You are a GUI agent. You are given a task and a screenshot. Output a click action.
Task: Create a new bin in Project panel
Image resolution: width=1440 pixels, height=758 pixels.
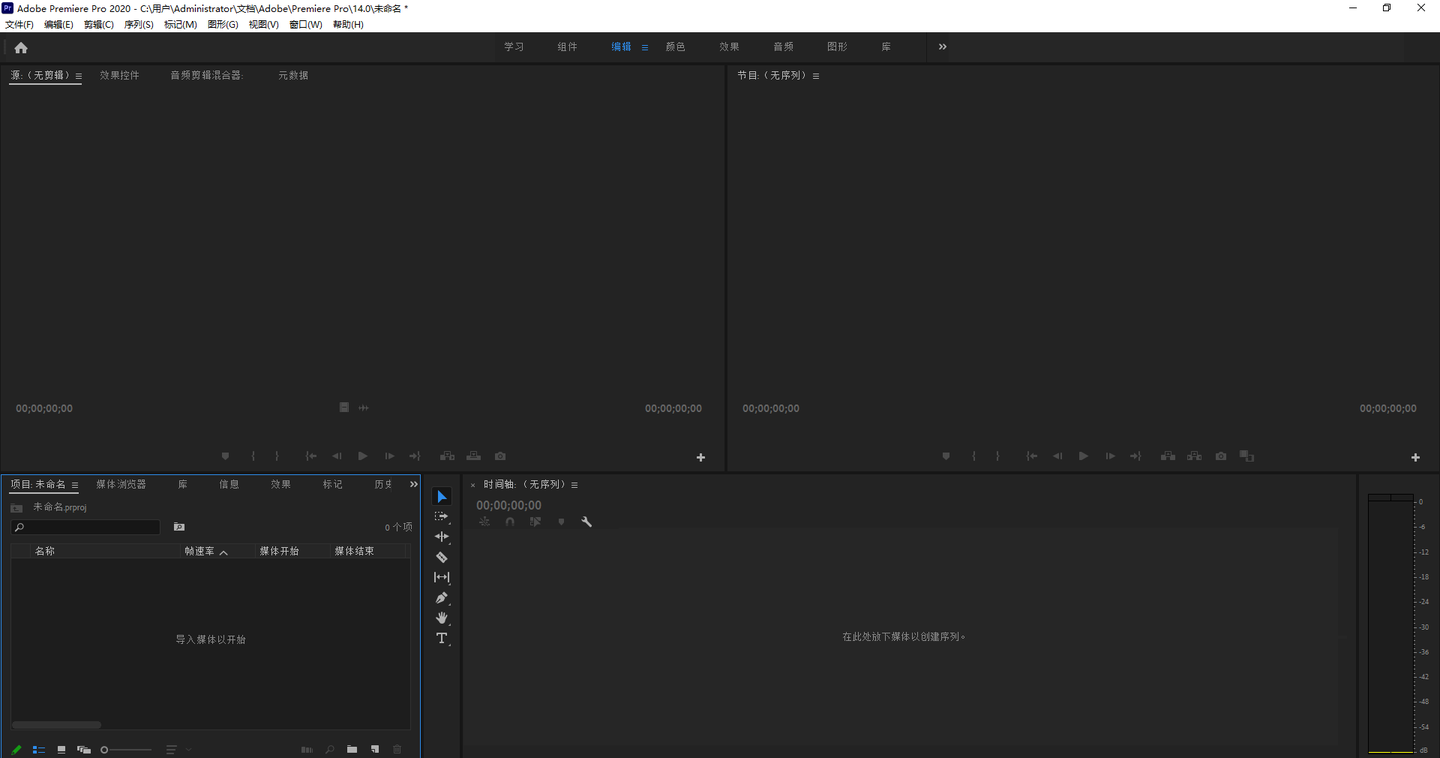tap(352, 749)
